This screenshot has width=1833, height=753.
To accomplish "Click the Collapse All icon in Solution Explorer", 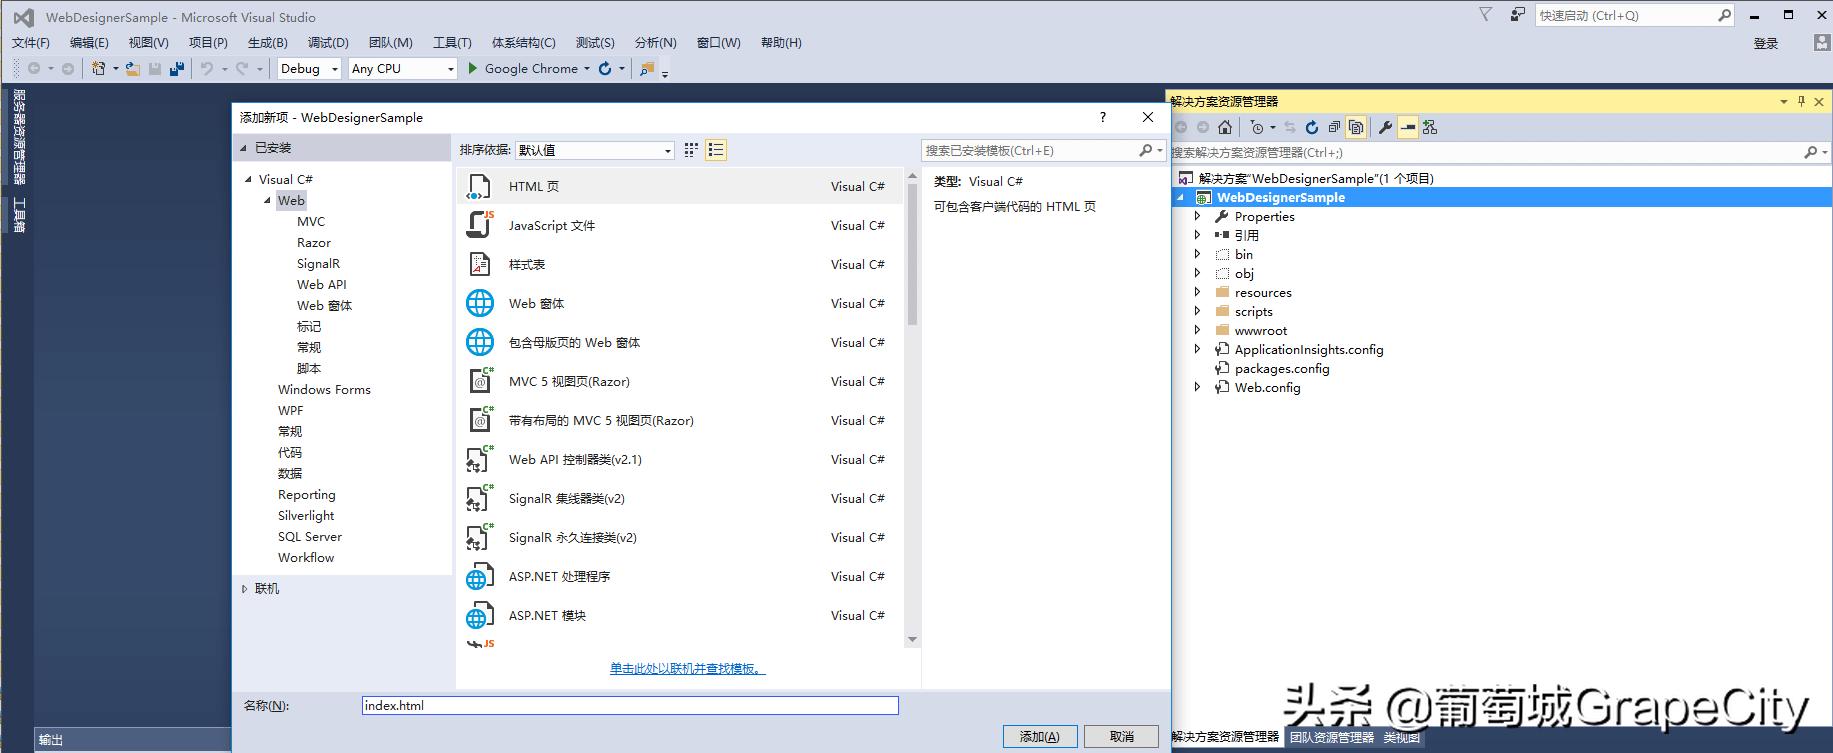I will tap(1333, 127).
